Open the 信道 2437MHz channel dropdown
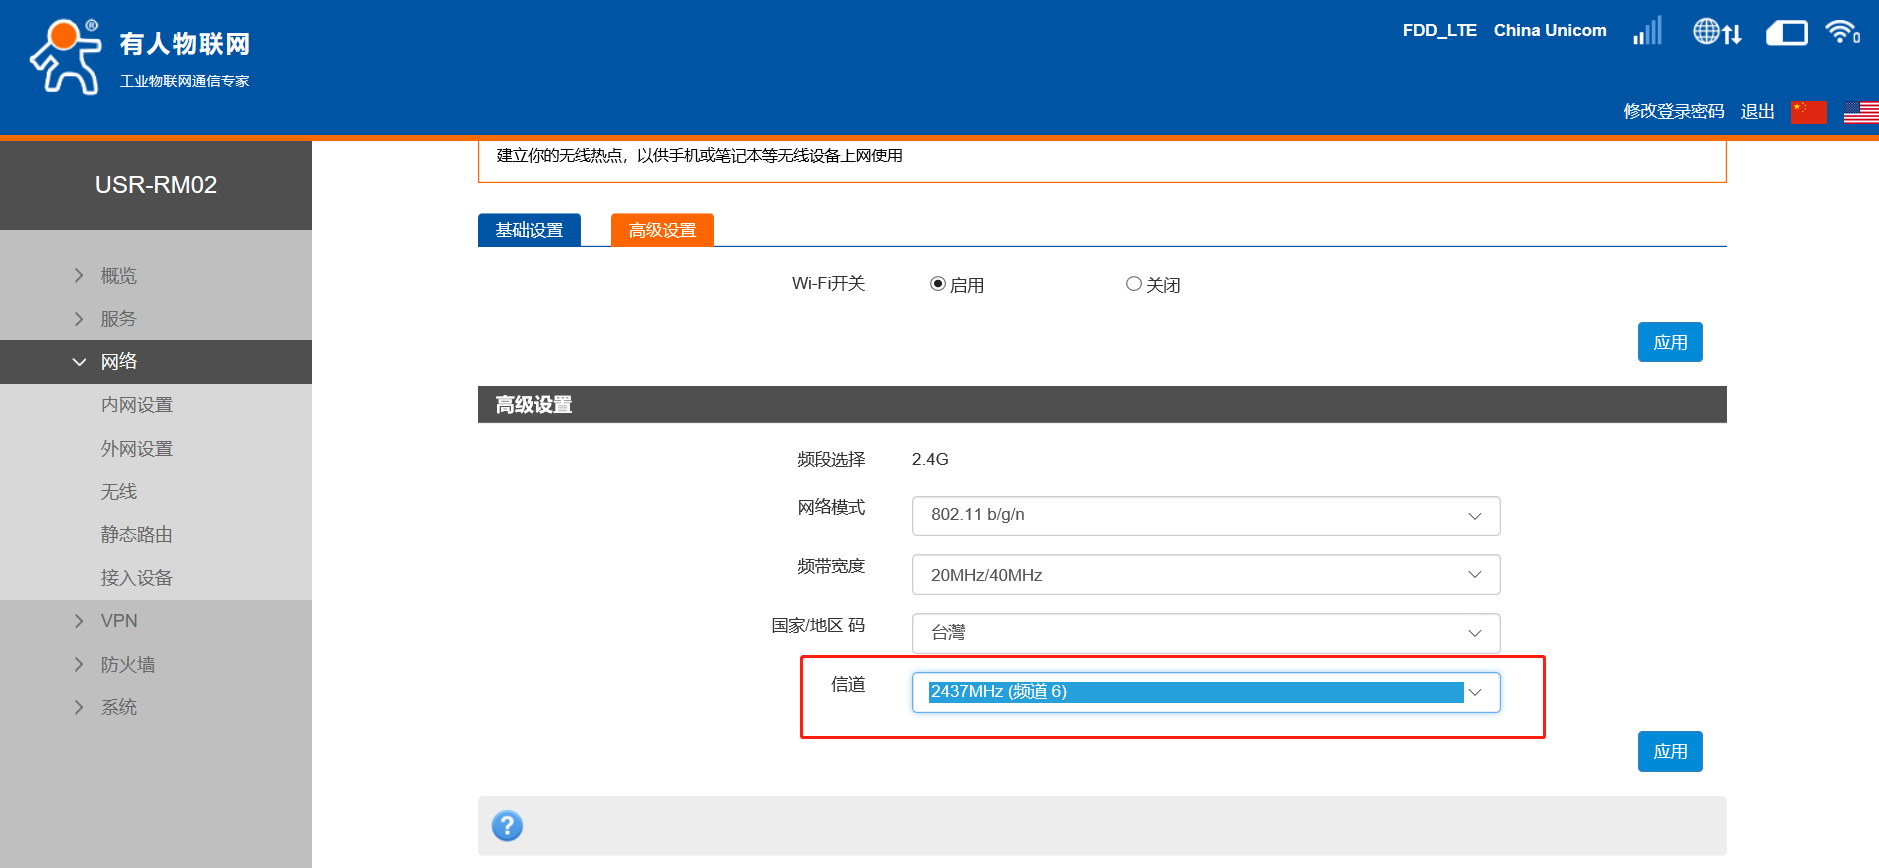The image size is (1879, 868). pos(1205,692)
